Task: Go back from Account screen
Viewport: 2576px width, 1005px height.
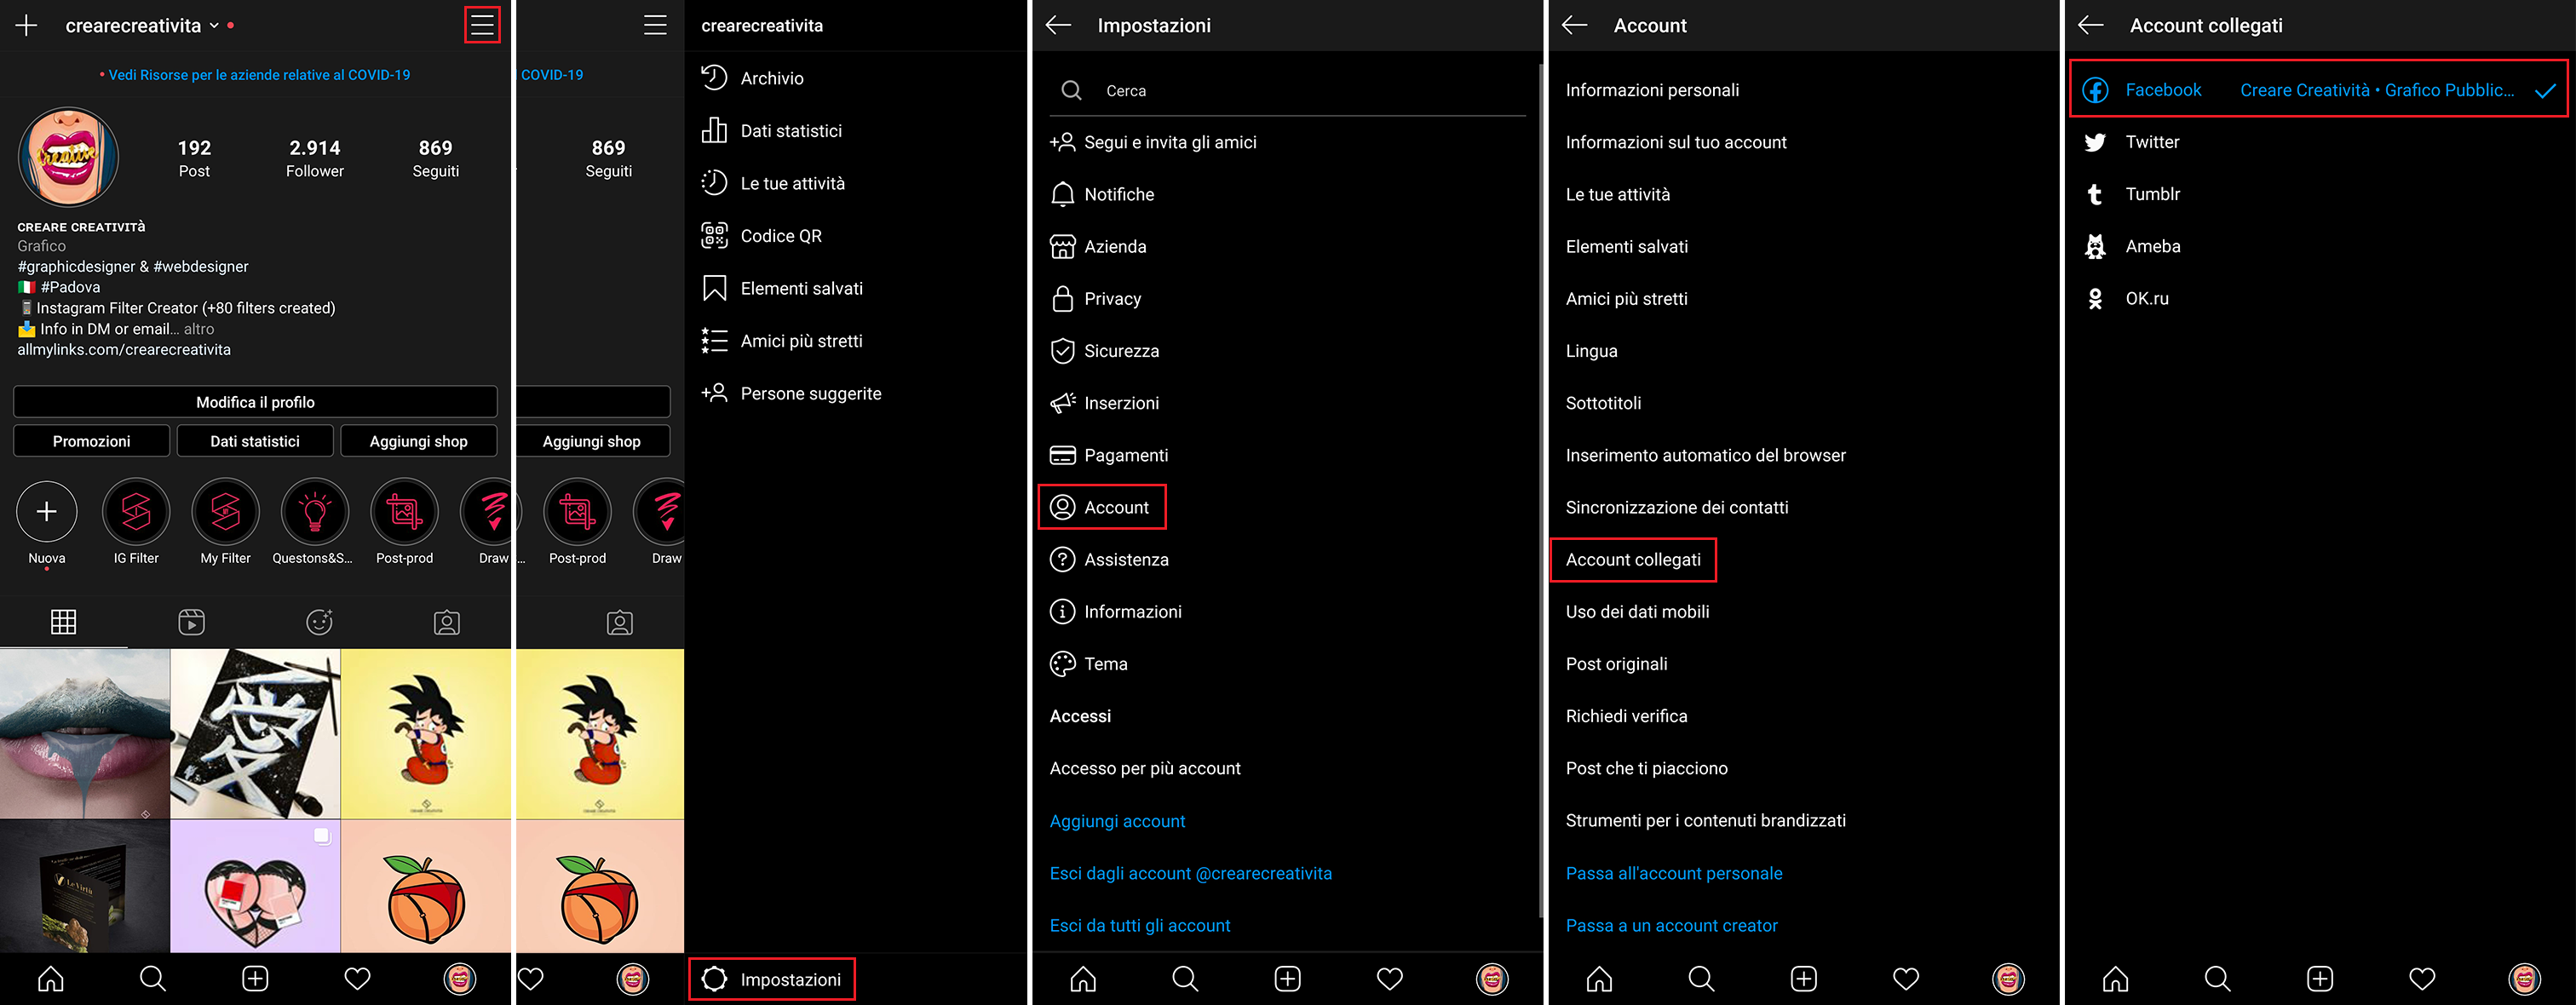Action: pos(1574,25)
